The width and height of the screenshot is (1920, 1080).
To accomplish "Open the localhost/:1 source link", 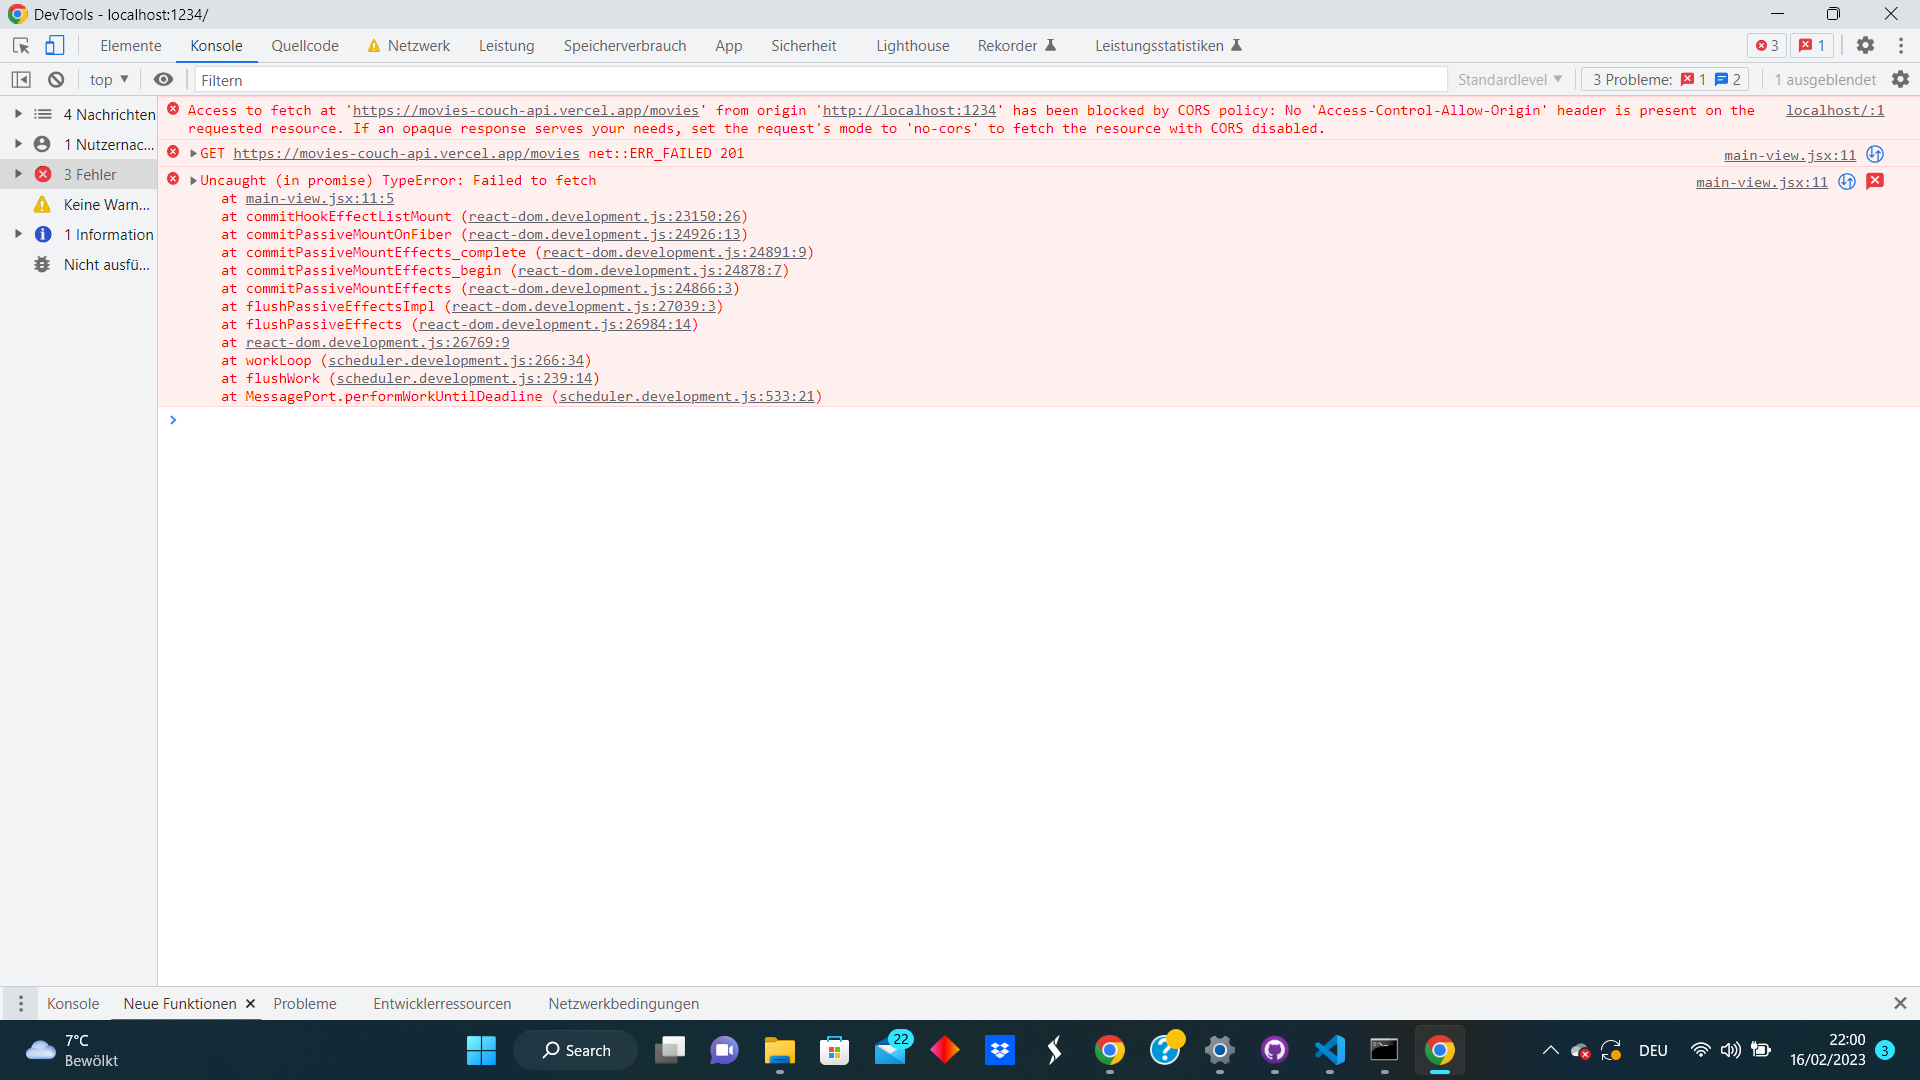I will pyautogui.click(x=1835, y=111).
